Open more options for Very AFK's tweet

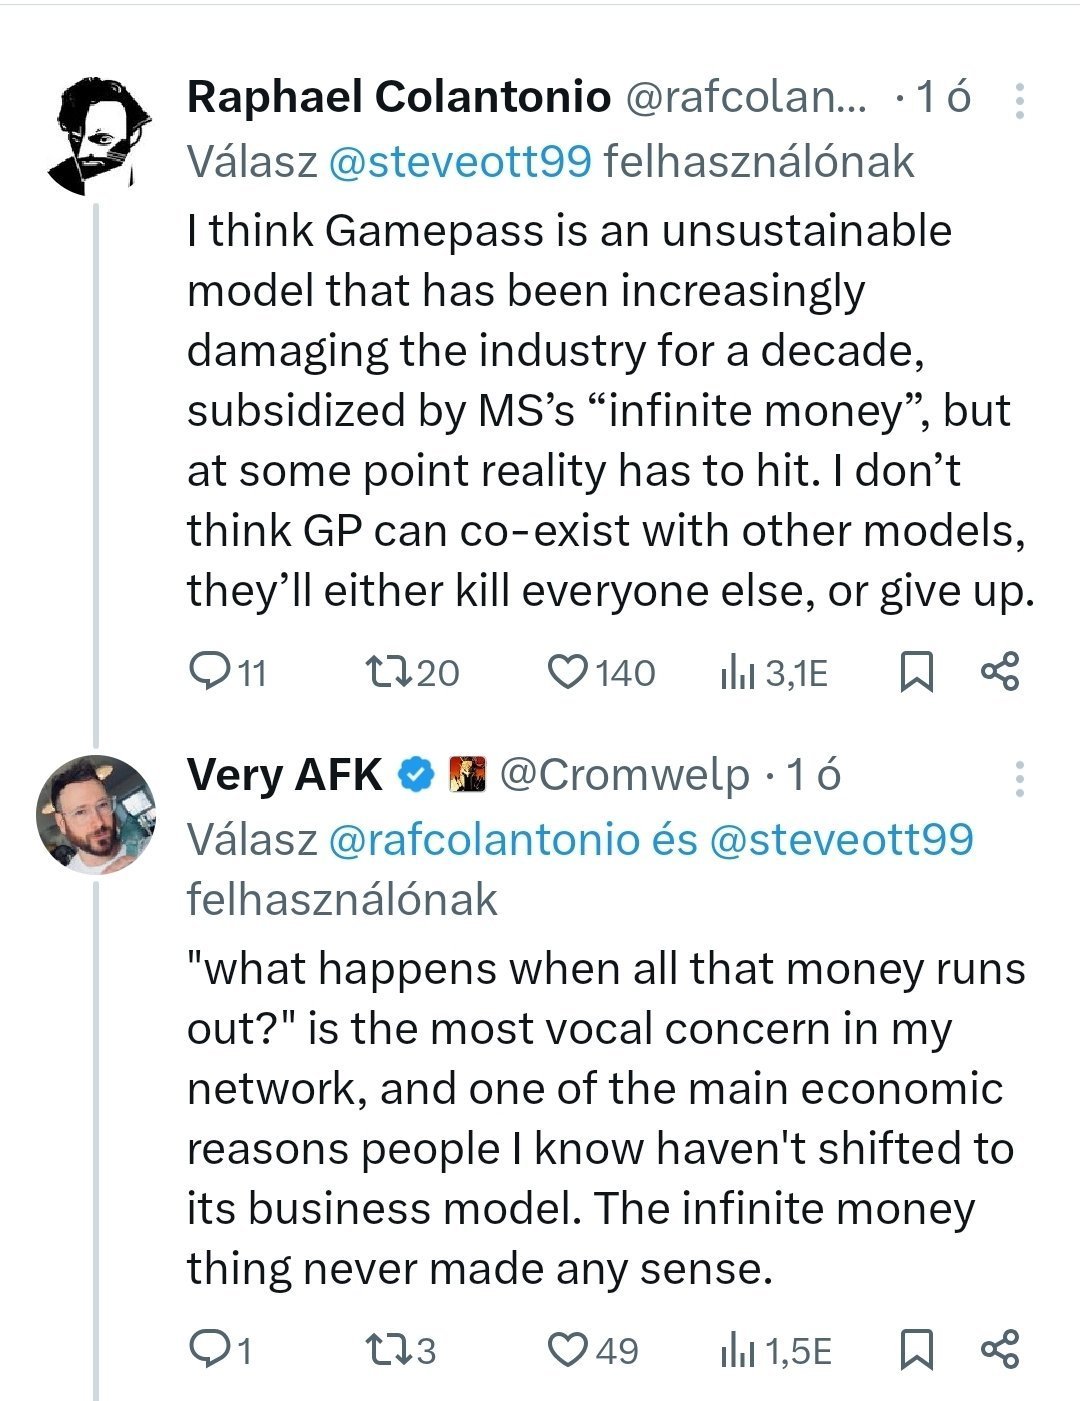1019,779
